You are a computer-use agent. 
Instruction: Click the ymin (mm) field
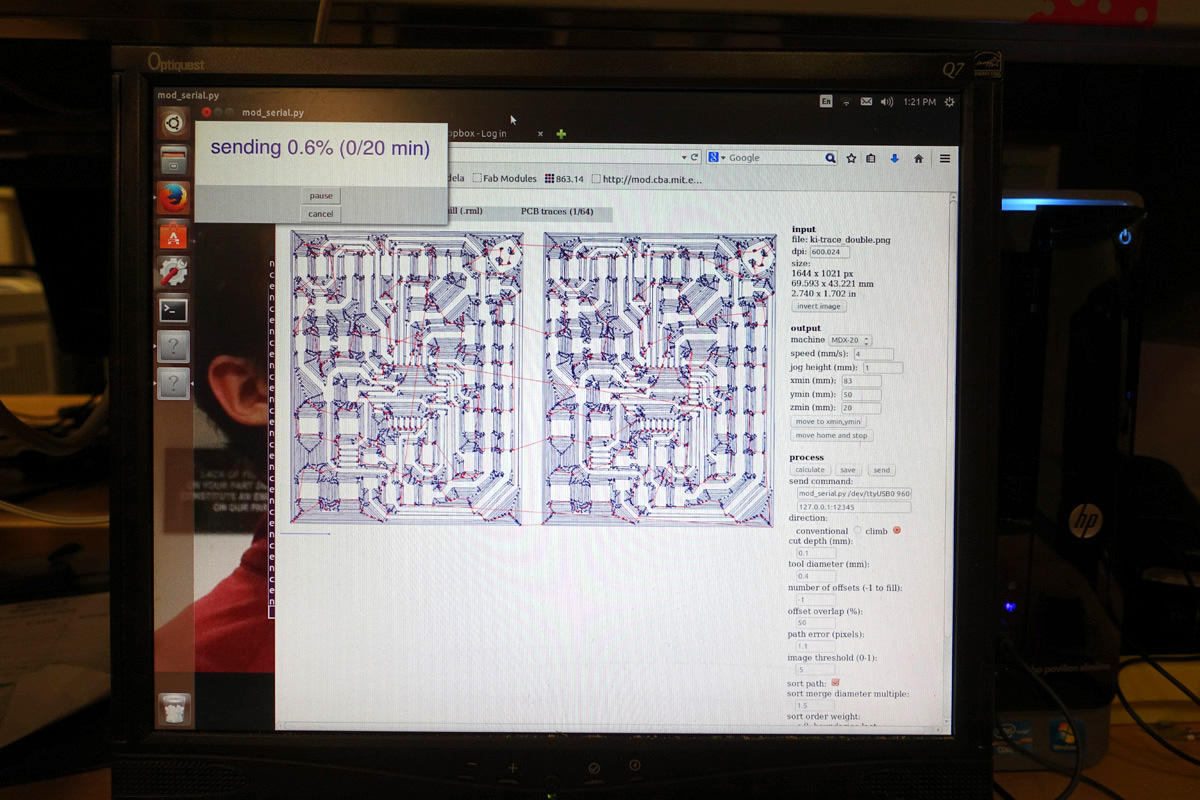861,395
